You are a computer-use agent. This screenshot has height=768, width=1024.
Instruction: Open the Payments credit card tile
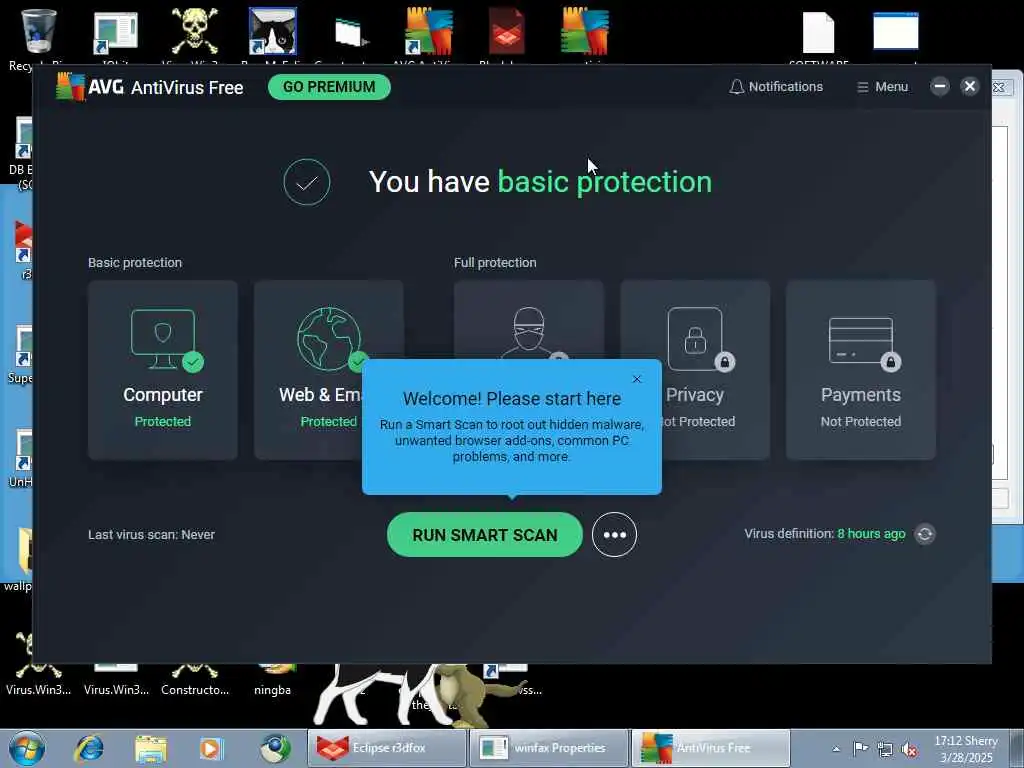coord(861,370)
